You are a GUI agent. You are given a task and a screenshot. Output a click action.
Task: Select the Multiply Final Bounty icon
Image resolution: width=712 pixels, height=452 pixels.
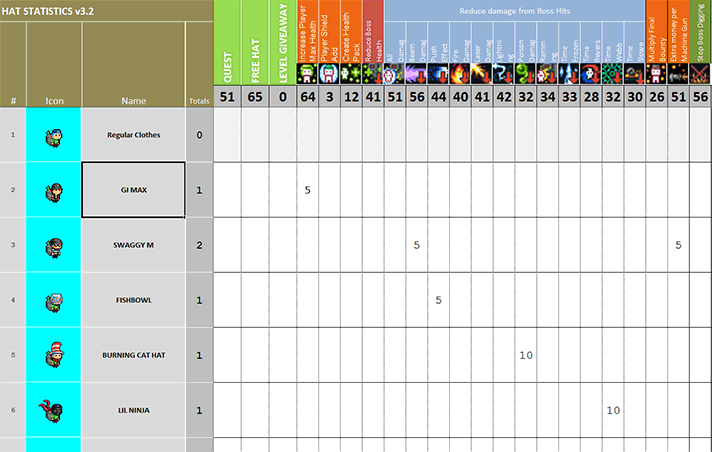(x=656, y=74)
